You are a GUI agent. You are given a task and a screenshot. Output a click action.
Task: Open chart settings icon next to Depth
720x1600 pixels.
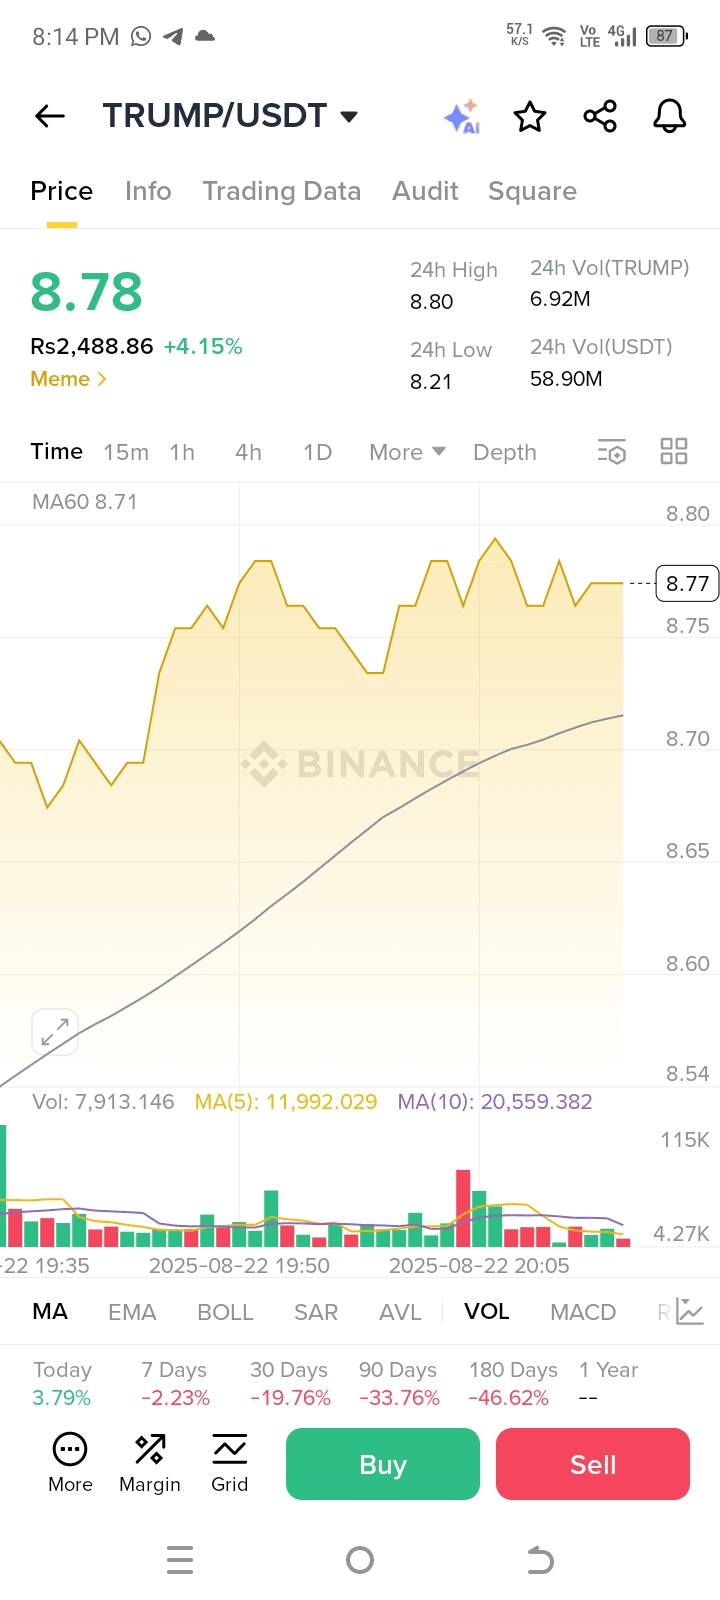[x=612, y=452]
